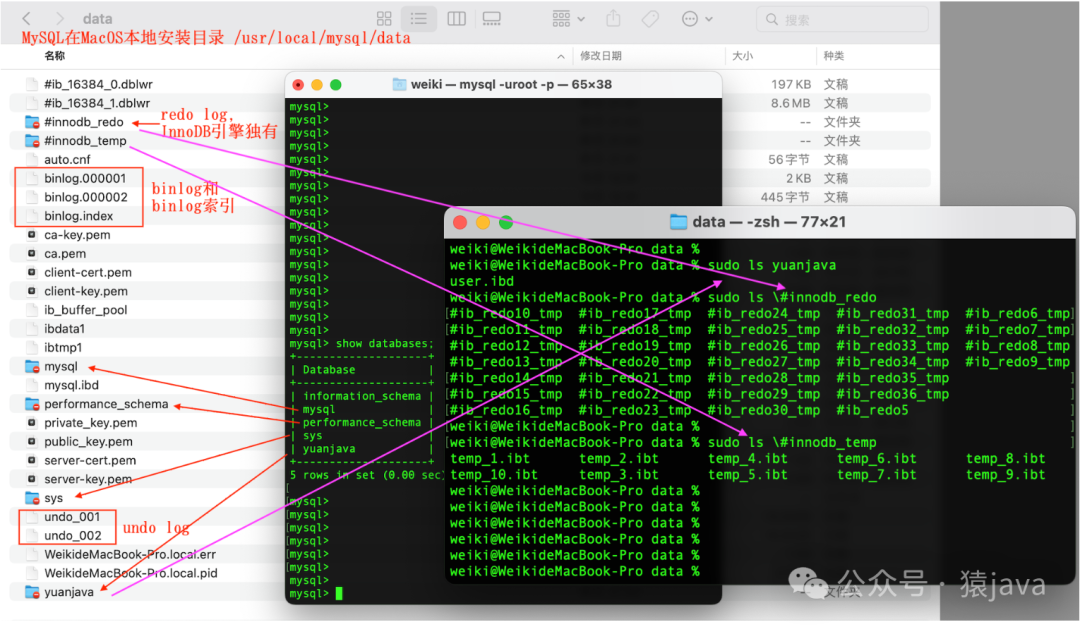
Task: Click the Share icon in Finder toolbar
Action: (x=613, y=19)
